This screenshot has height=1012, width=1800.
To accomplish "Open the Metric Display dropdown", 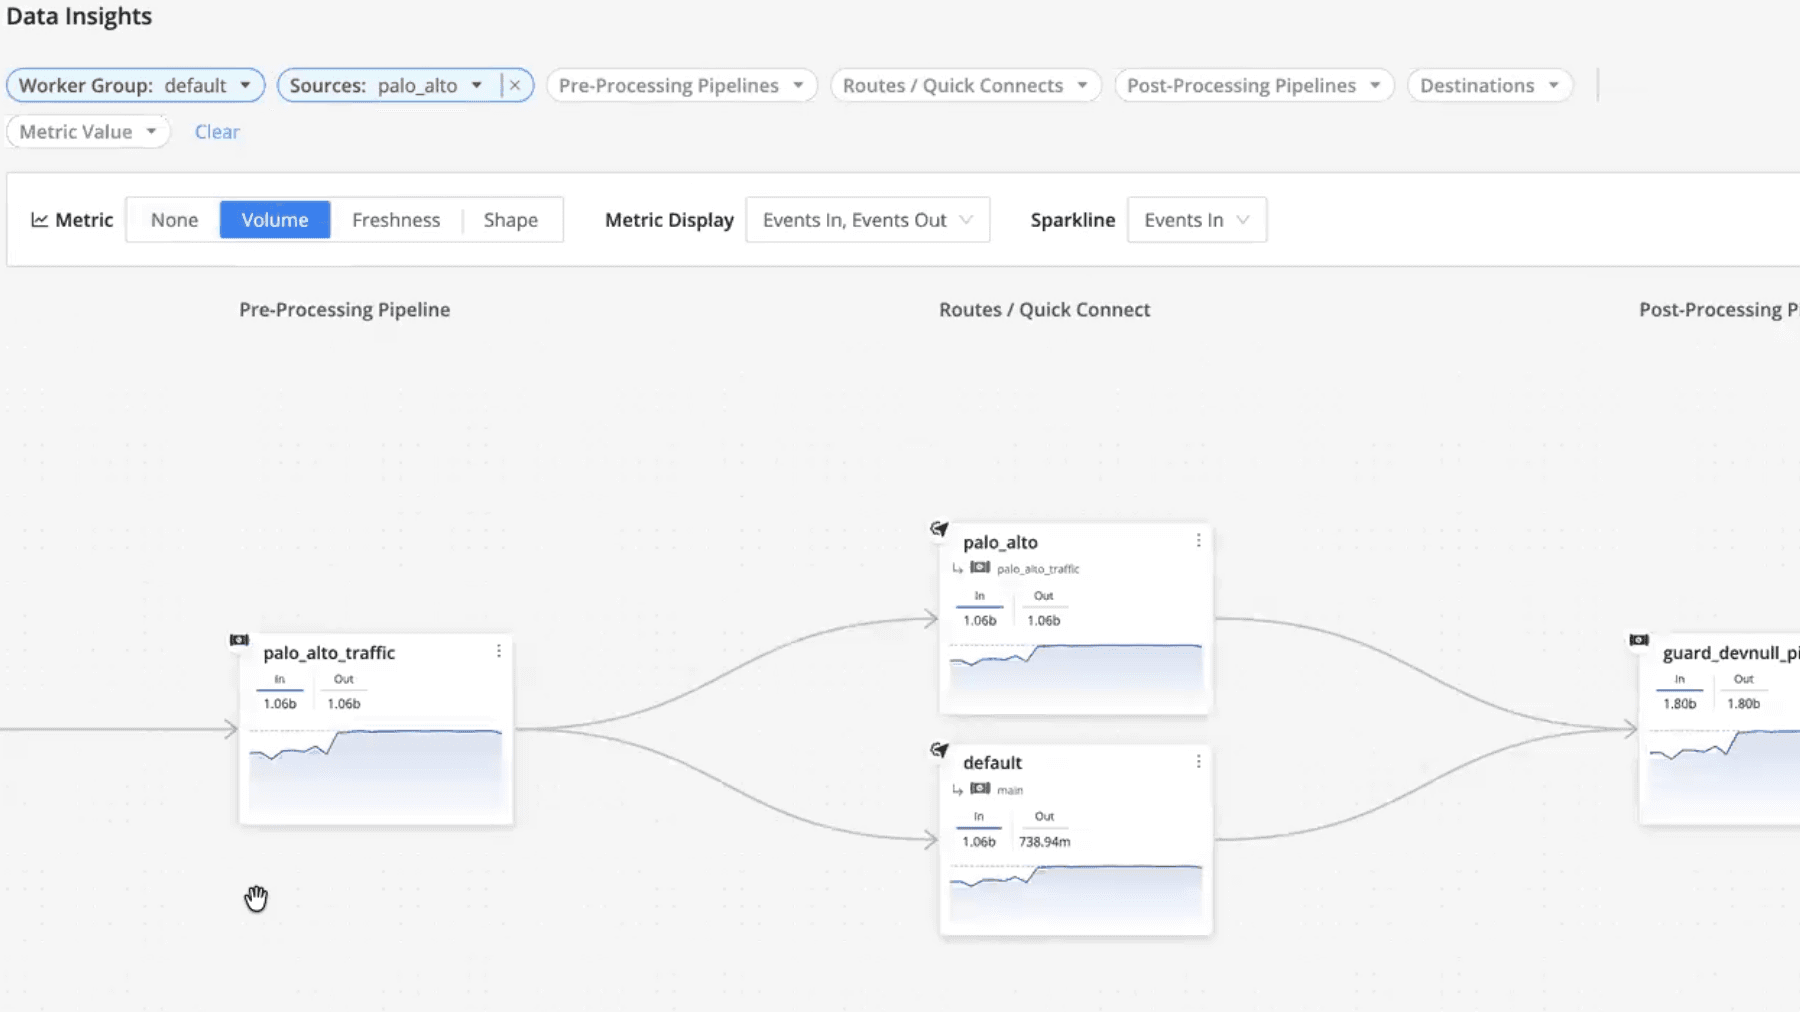I will tap(866, 219).
